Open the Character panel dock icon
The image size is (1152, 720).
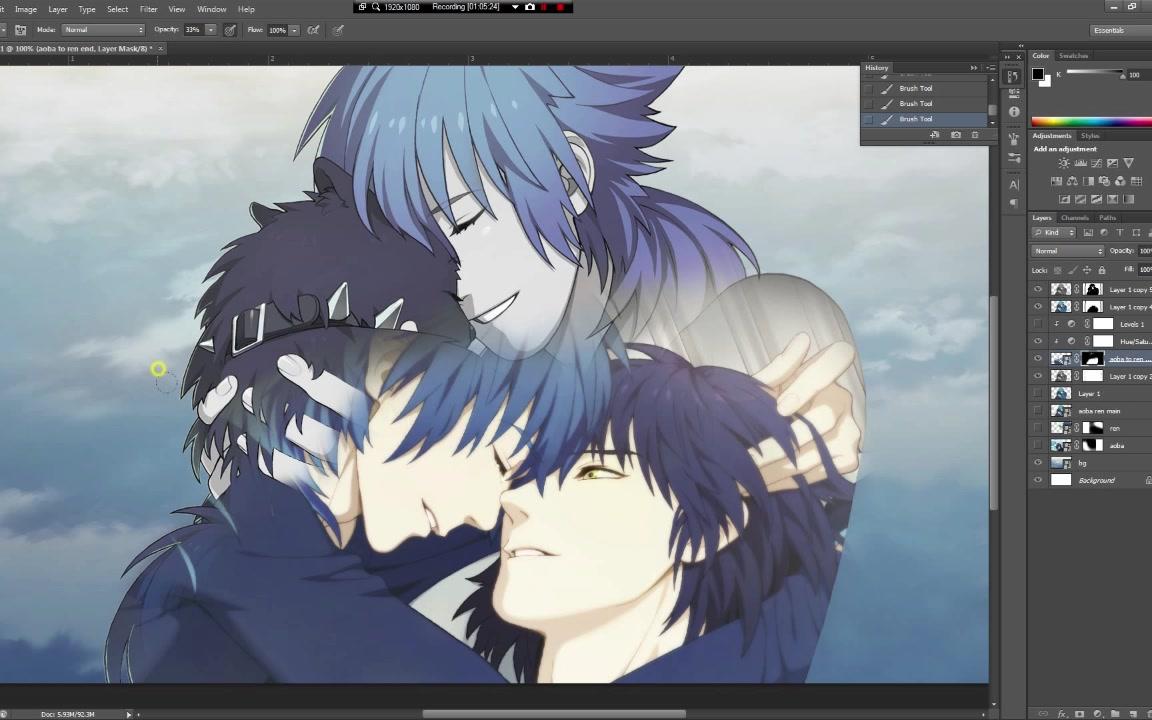click(1014, 184)
